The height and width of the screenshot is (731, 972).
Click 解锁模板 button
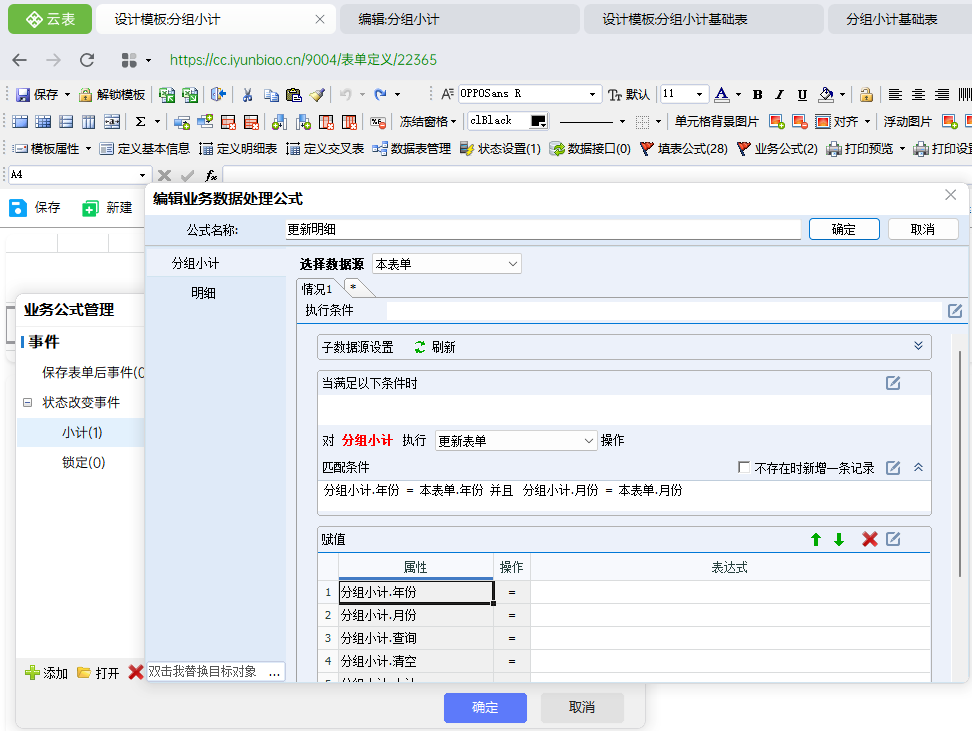pyautogui.click(x=112, y=94)
